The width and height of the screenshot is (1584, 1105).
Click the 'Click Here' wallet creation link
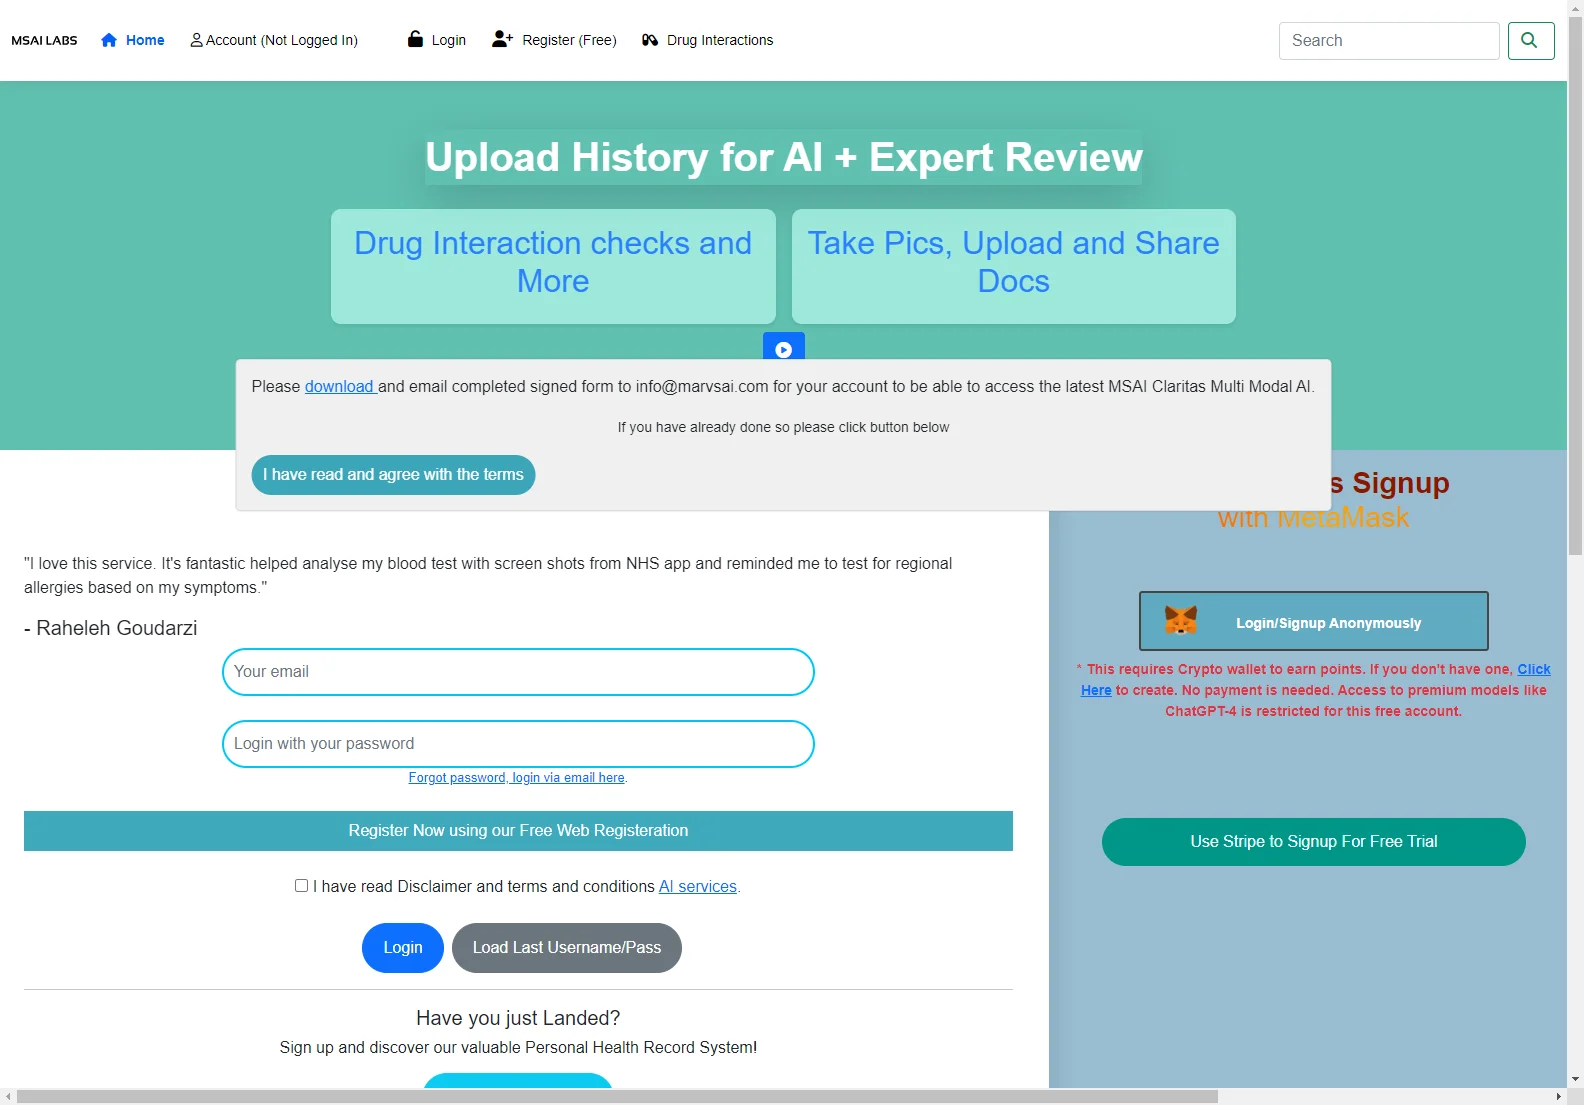click(x=1533, y=670)
